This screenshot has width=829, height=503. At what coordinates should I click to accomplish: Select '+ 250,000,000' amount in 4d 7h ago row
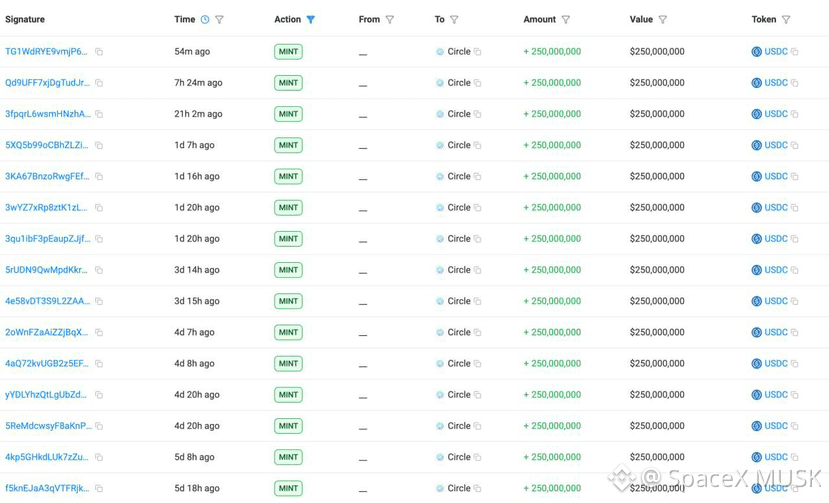pos(552,332)
